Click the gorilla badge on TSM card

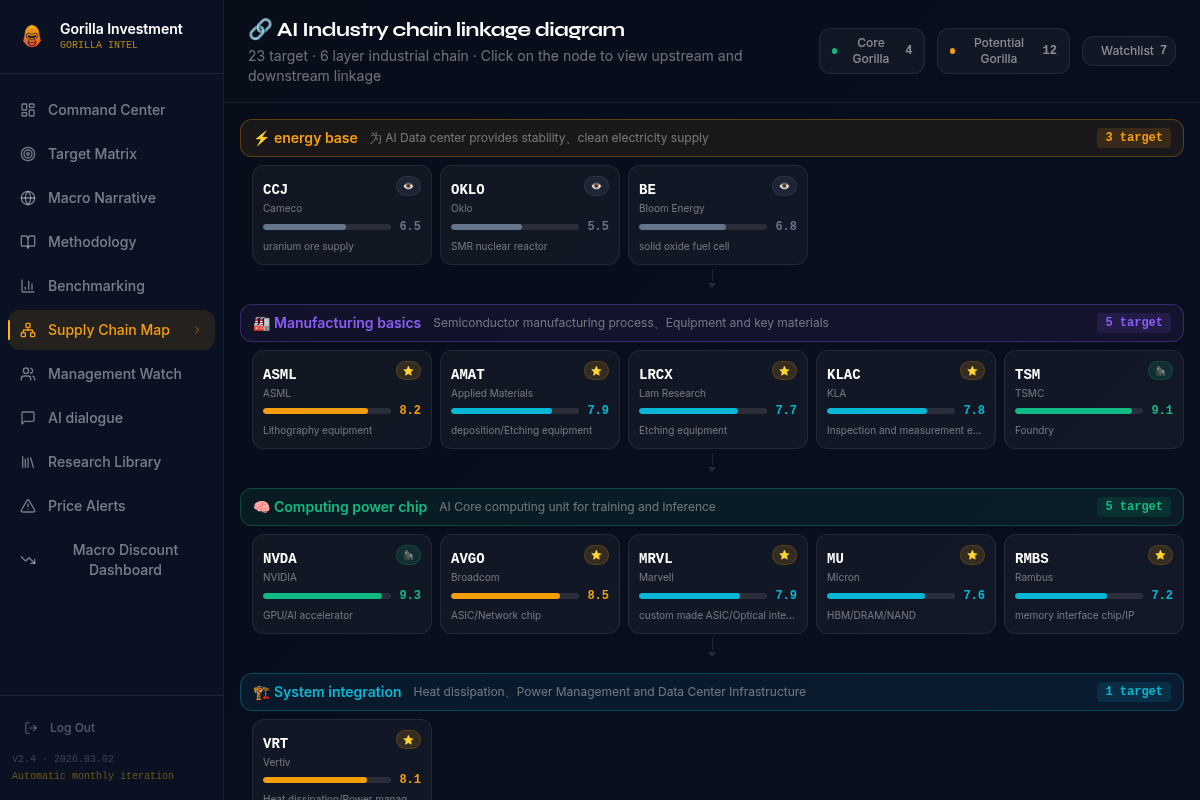tap(1160, 371)
